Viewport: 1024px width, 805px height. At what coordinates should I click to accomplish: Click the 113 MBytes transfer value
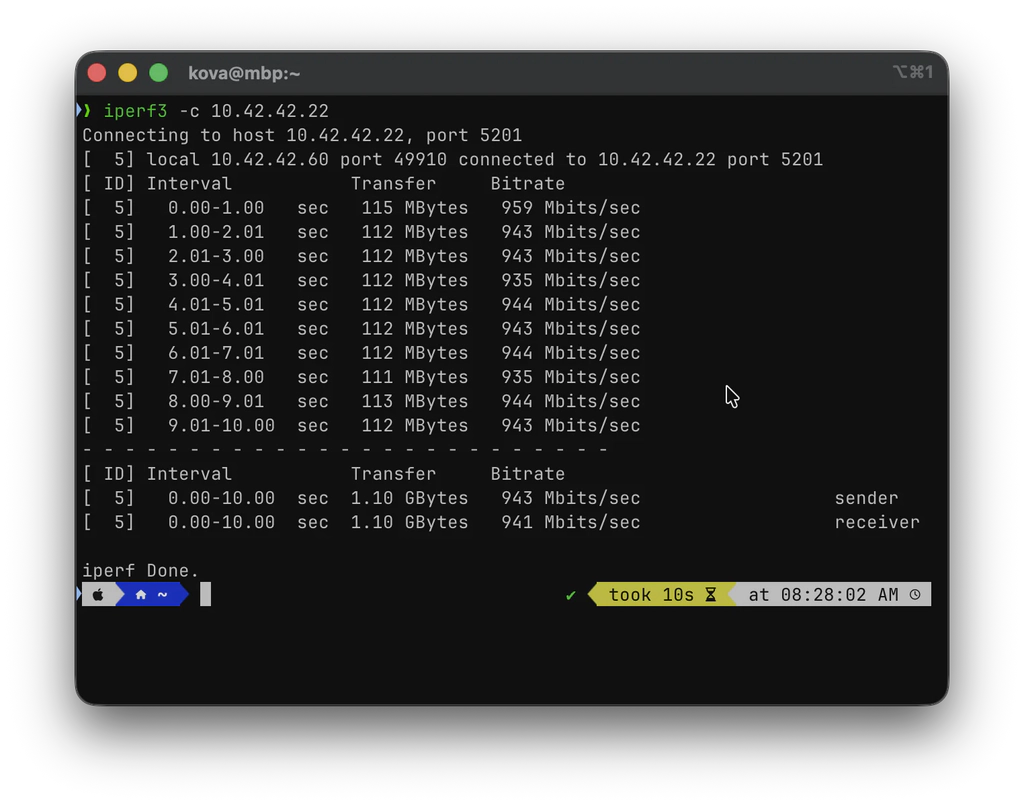pos(415,401)
